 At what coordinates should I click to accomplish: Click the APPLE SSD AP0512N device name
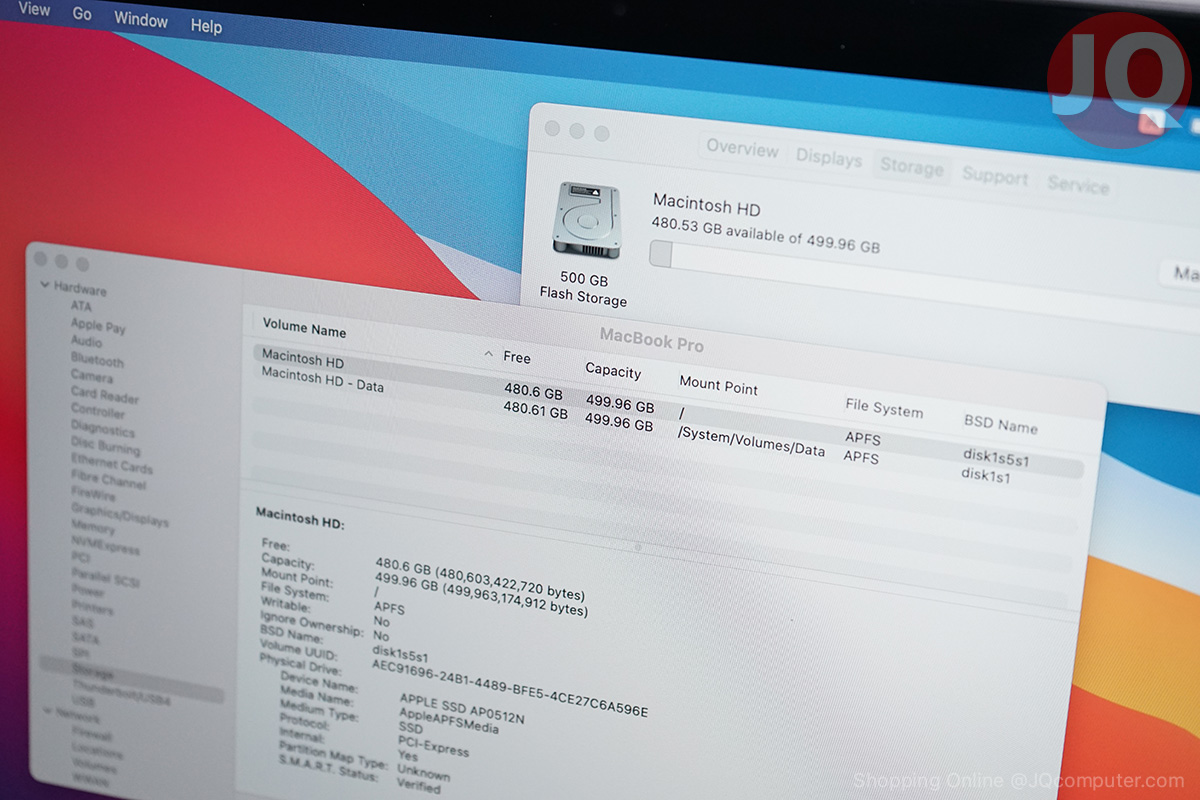coord(462,709)
